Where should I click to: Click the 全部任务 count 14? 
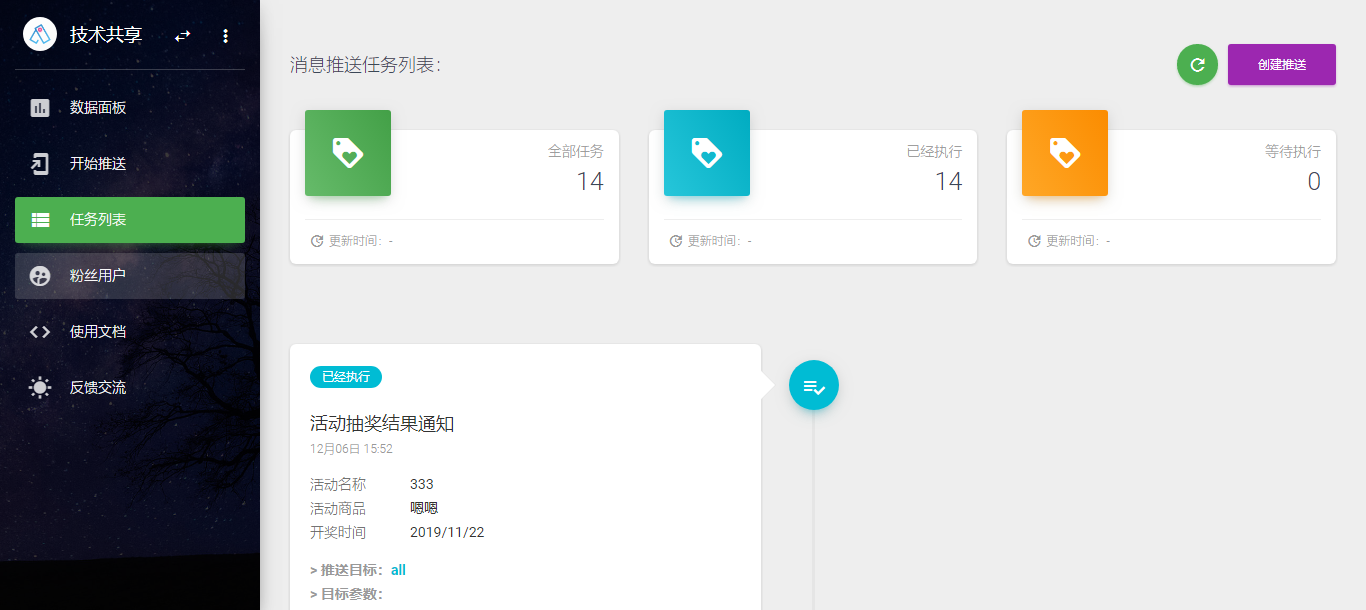(x=590, y=181)
